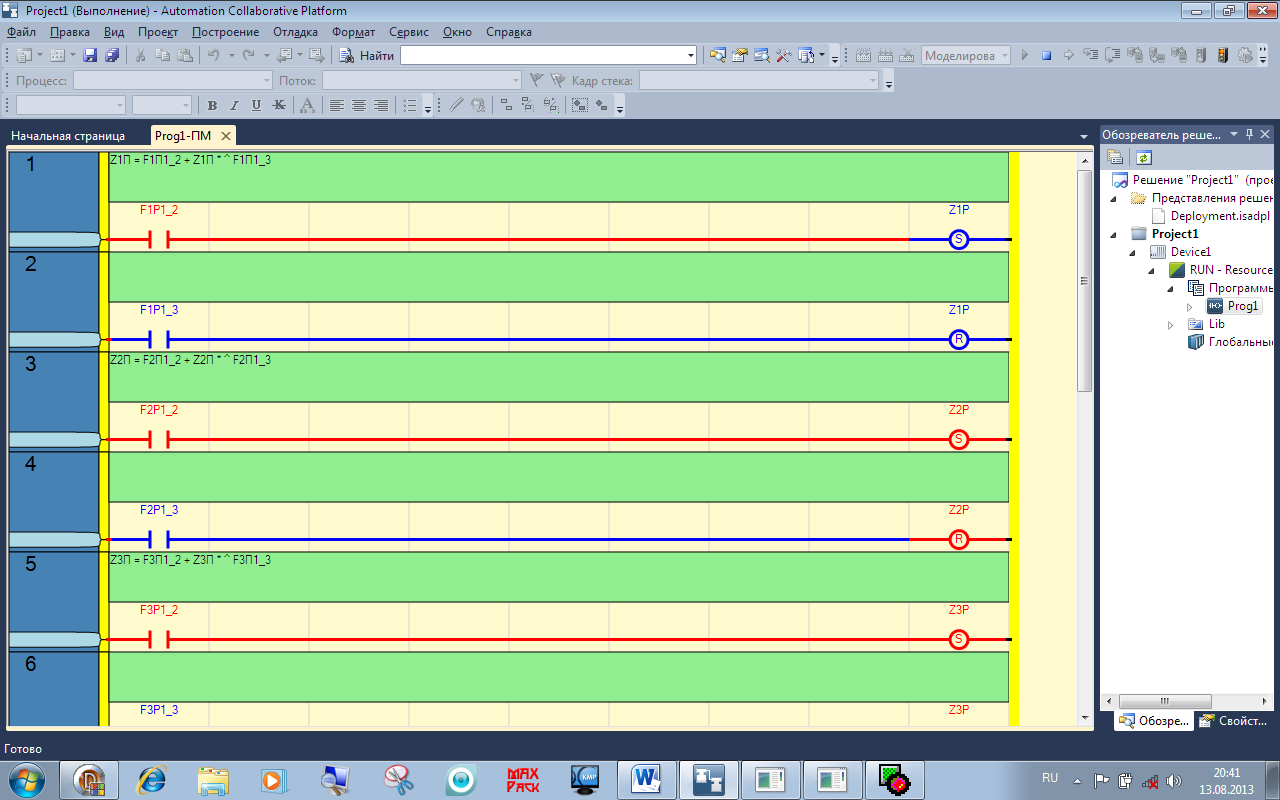Select Глобальны... node in the solution tree
Image resolution: width=1280 pixels, height=800 pixels.
click(1241, 342)
